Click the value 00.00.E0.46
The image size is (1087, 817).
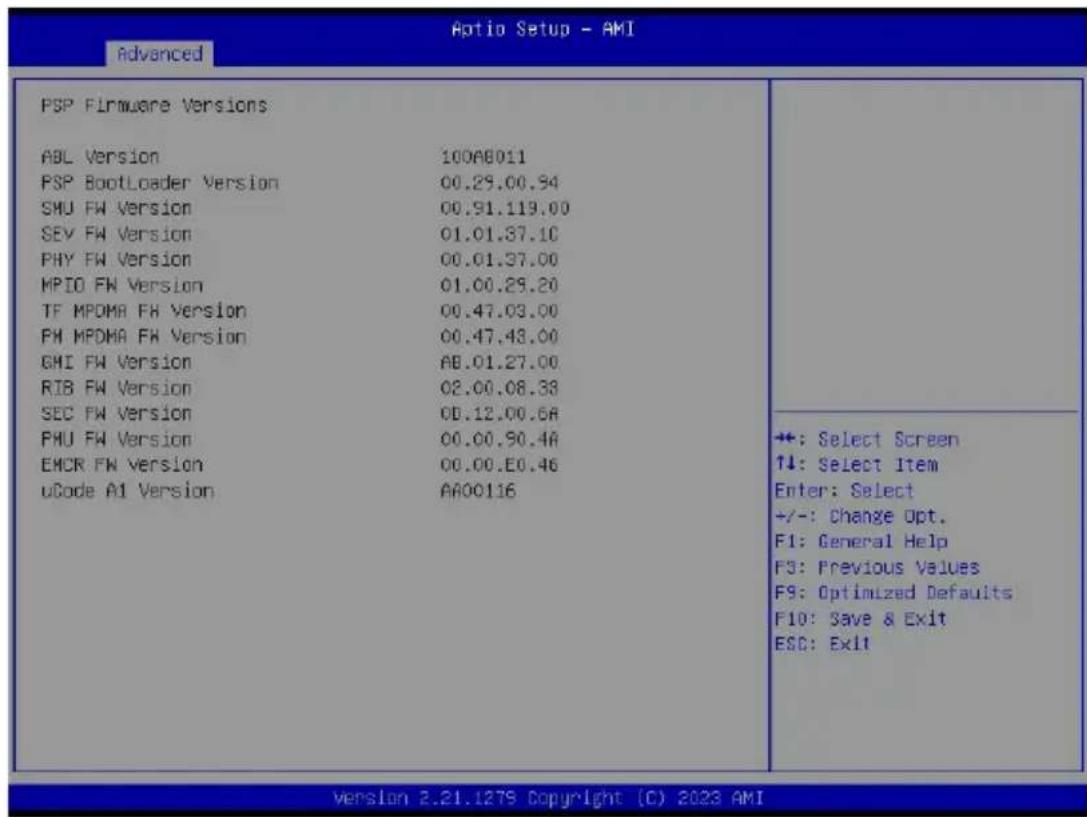coord(499,465)
